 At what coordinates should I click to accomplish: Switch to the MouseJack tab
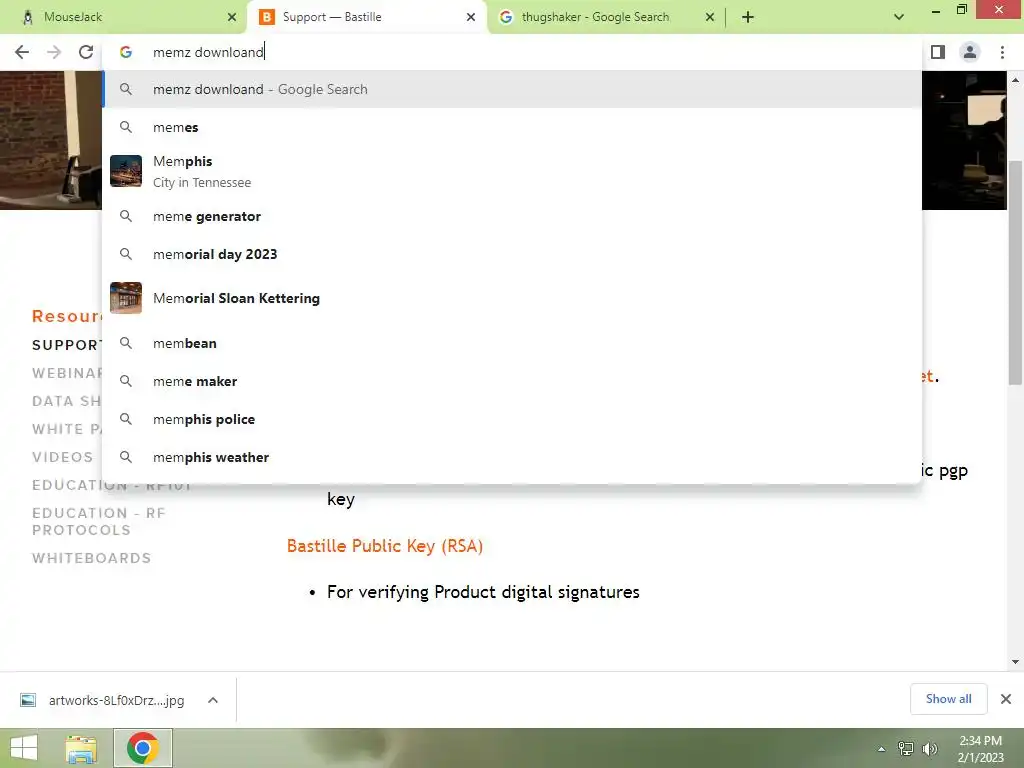tap(123, 17)
